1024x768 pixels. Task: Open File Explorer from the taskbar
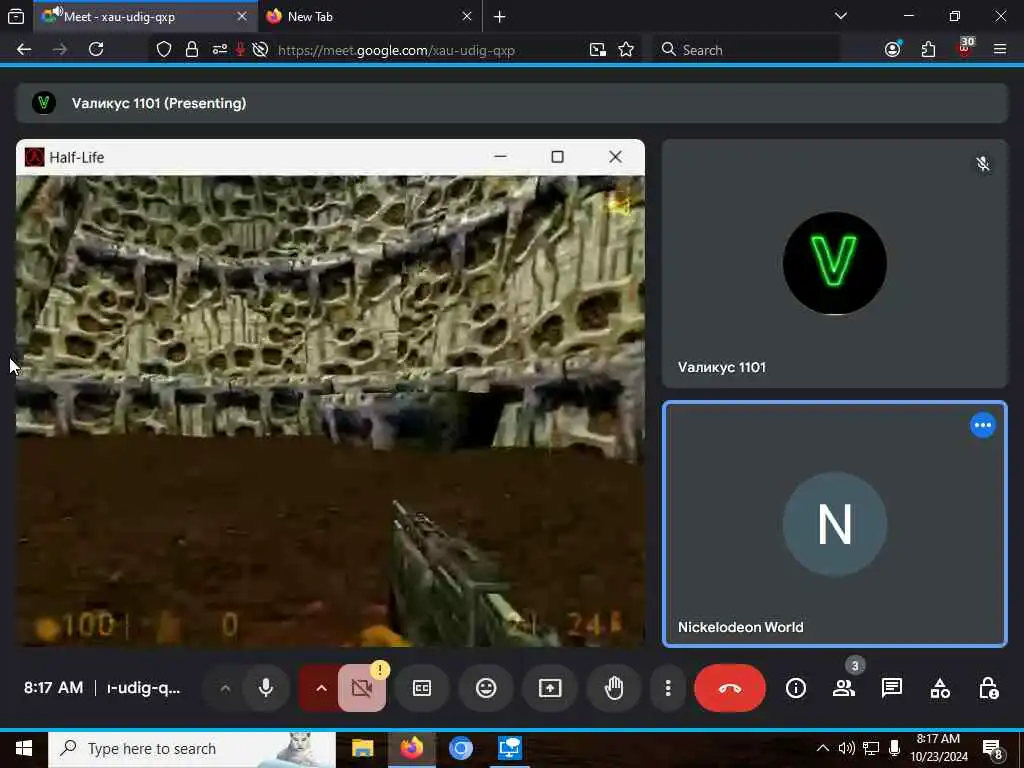pyautogui.click(x=362, y=748)
